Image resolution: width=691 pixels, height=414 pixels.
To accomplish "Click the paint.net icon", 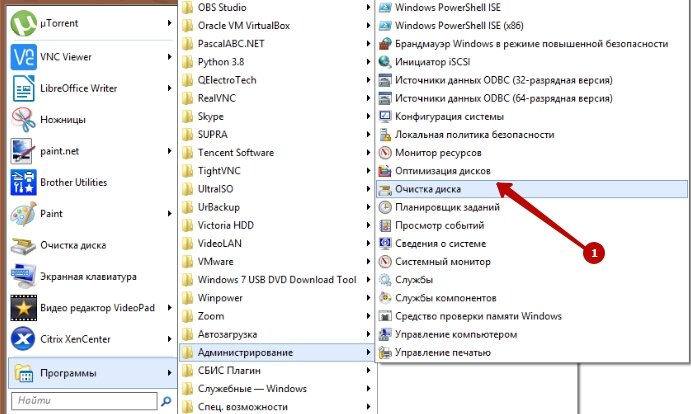I will [x=22, y=151].
